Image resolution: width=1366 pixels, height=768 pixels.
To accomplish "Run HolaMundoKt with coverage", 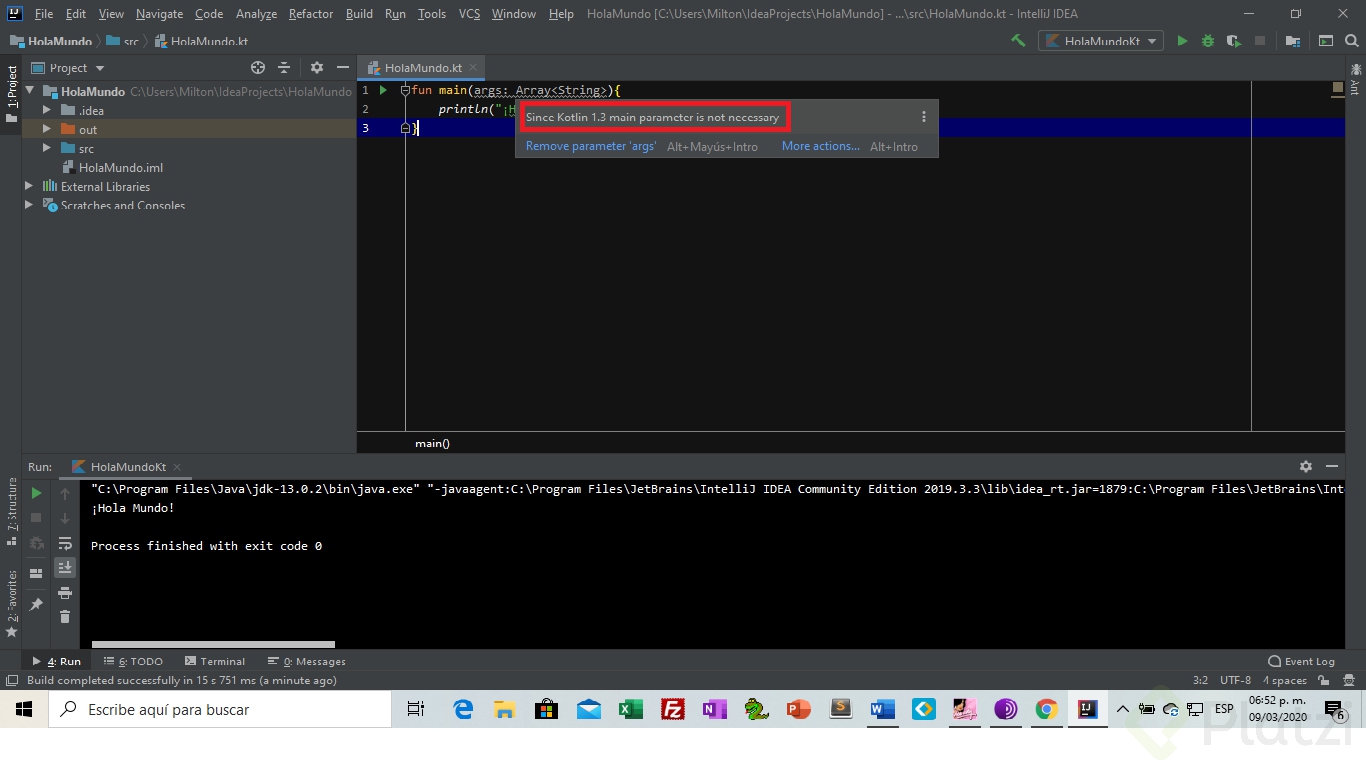I will (1234, 41).
